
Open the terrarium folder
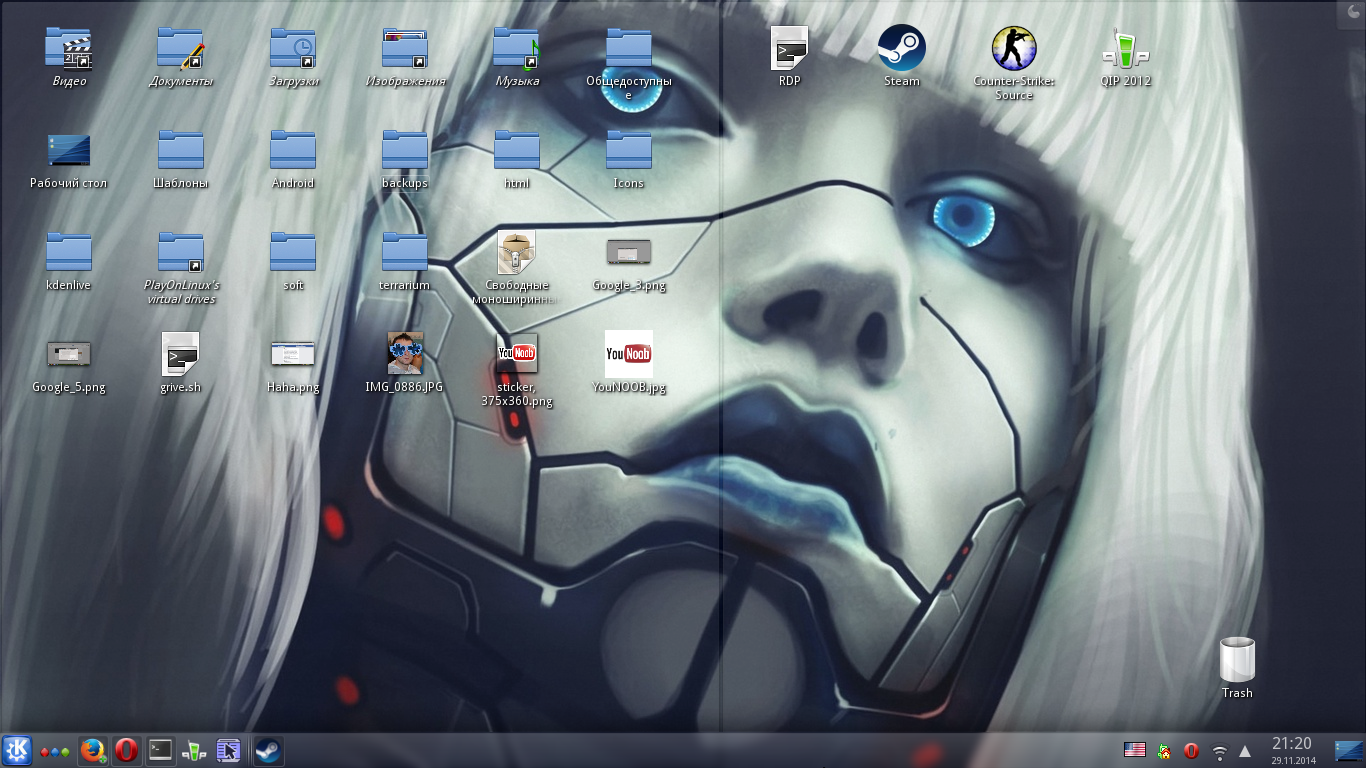click(405, 252)
